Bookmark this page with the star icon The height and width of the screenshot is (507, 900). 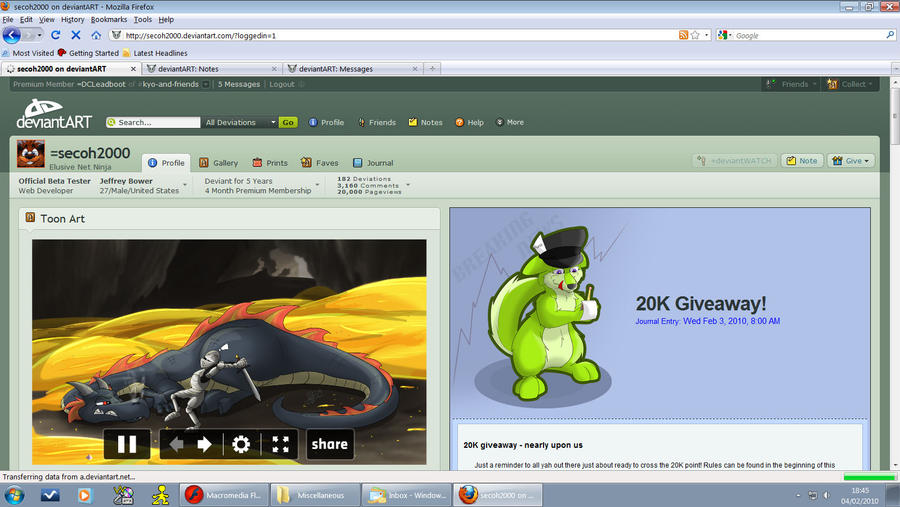pos(695,35)
